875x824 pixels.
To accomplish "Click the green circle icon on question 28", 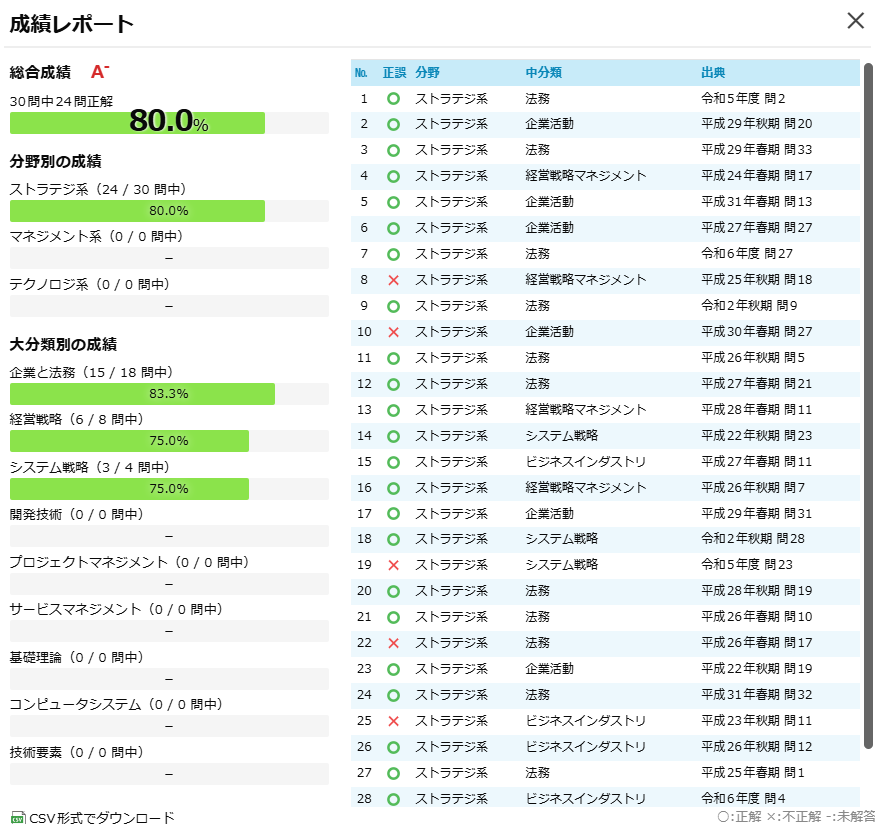I will click(x=394, y=798).
